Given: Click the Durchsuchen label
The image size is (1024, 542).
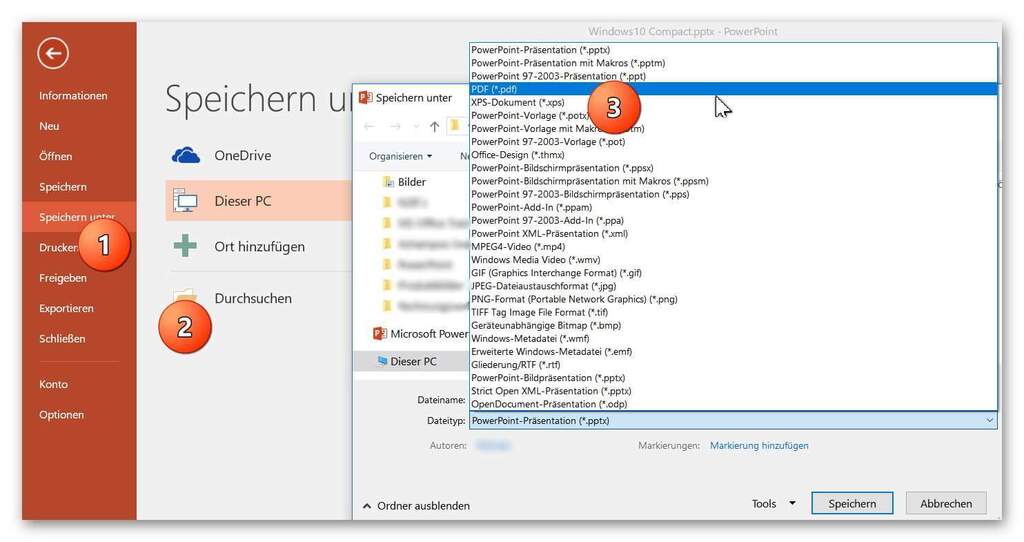Looking at the screenshot, I should tap(253, 298).
